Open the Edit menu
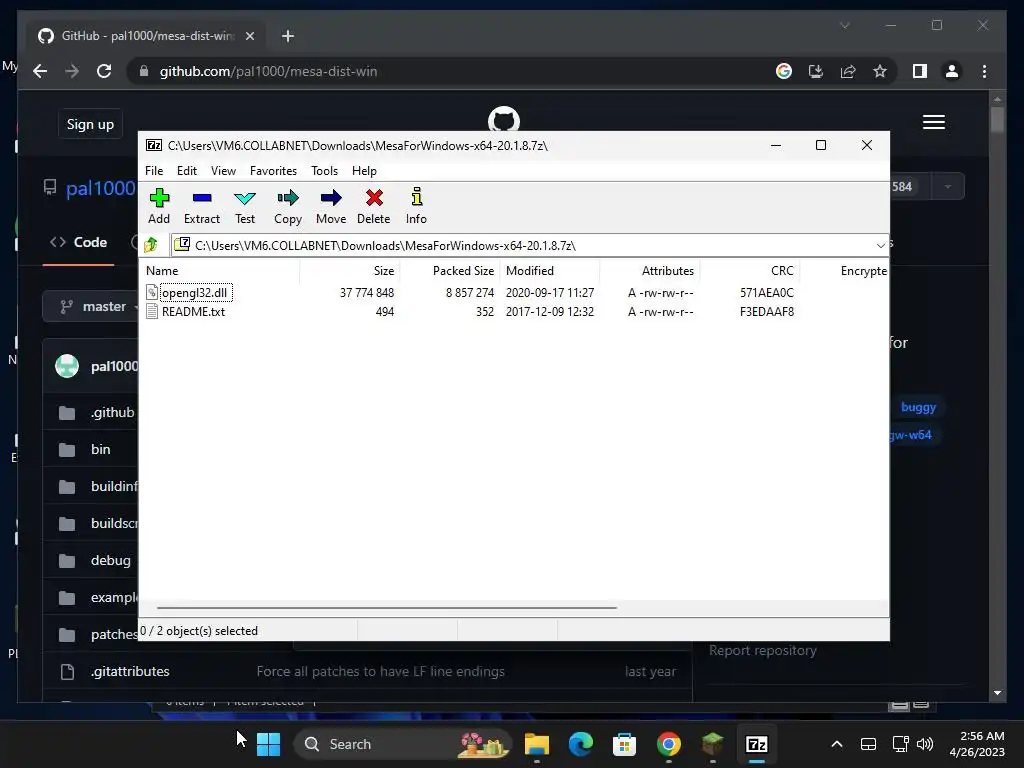 187,170
